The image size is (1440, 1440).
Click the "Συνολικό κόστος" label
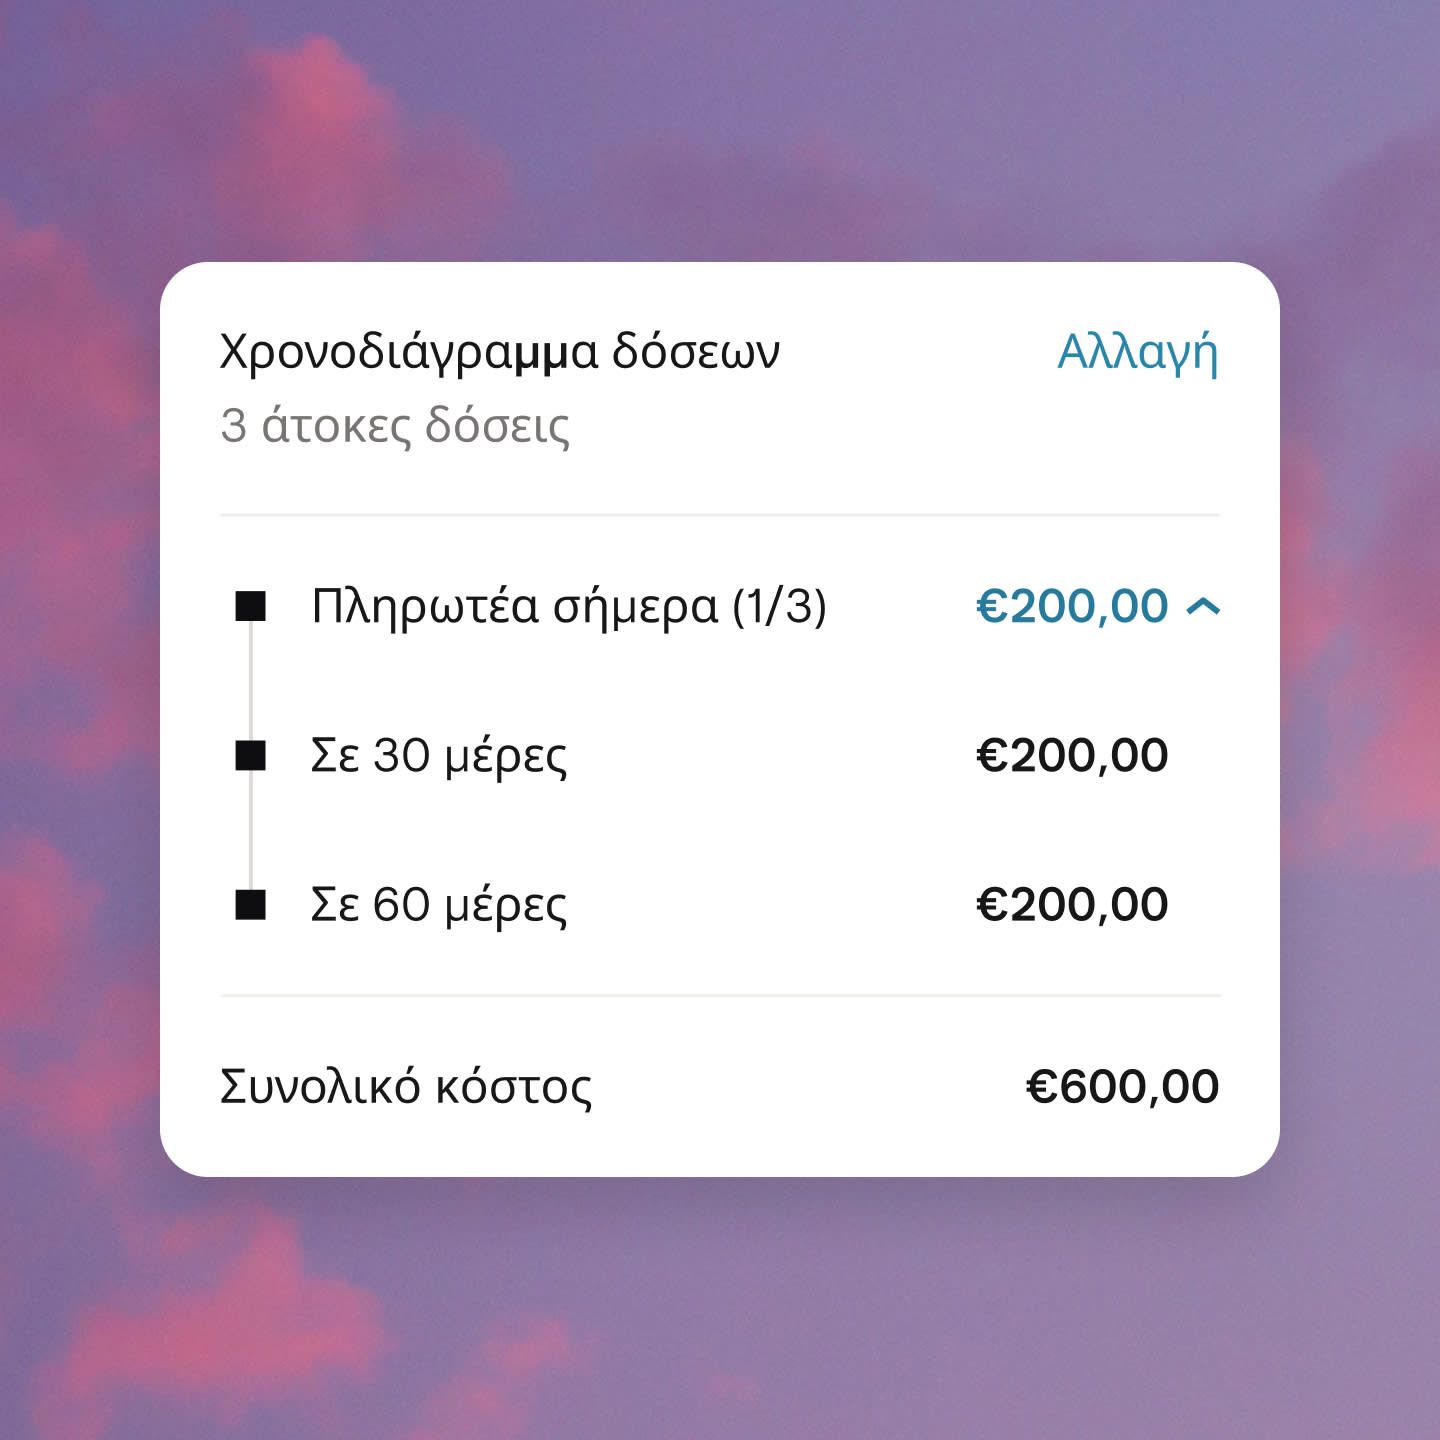[405, 1087]
